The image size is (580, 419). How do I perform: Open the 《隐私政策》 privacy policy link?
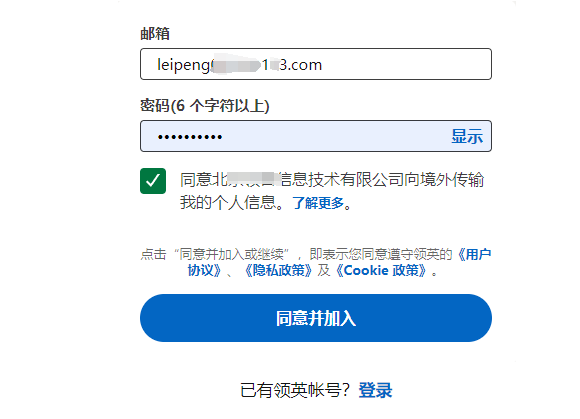[278, 270]
